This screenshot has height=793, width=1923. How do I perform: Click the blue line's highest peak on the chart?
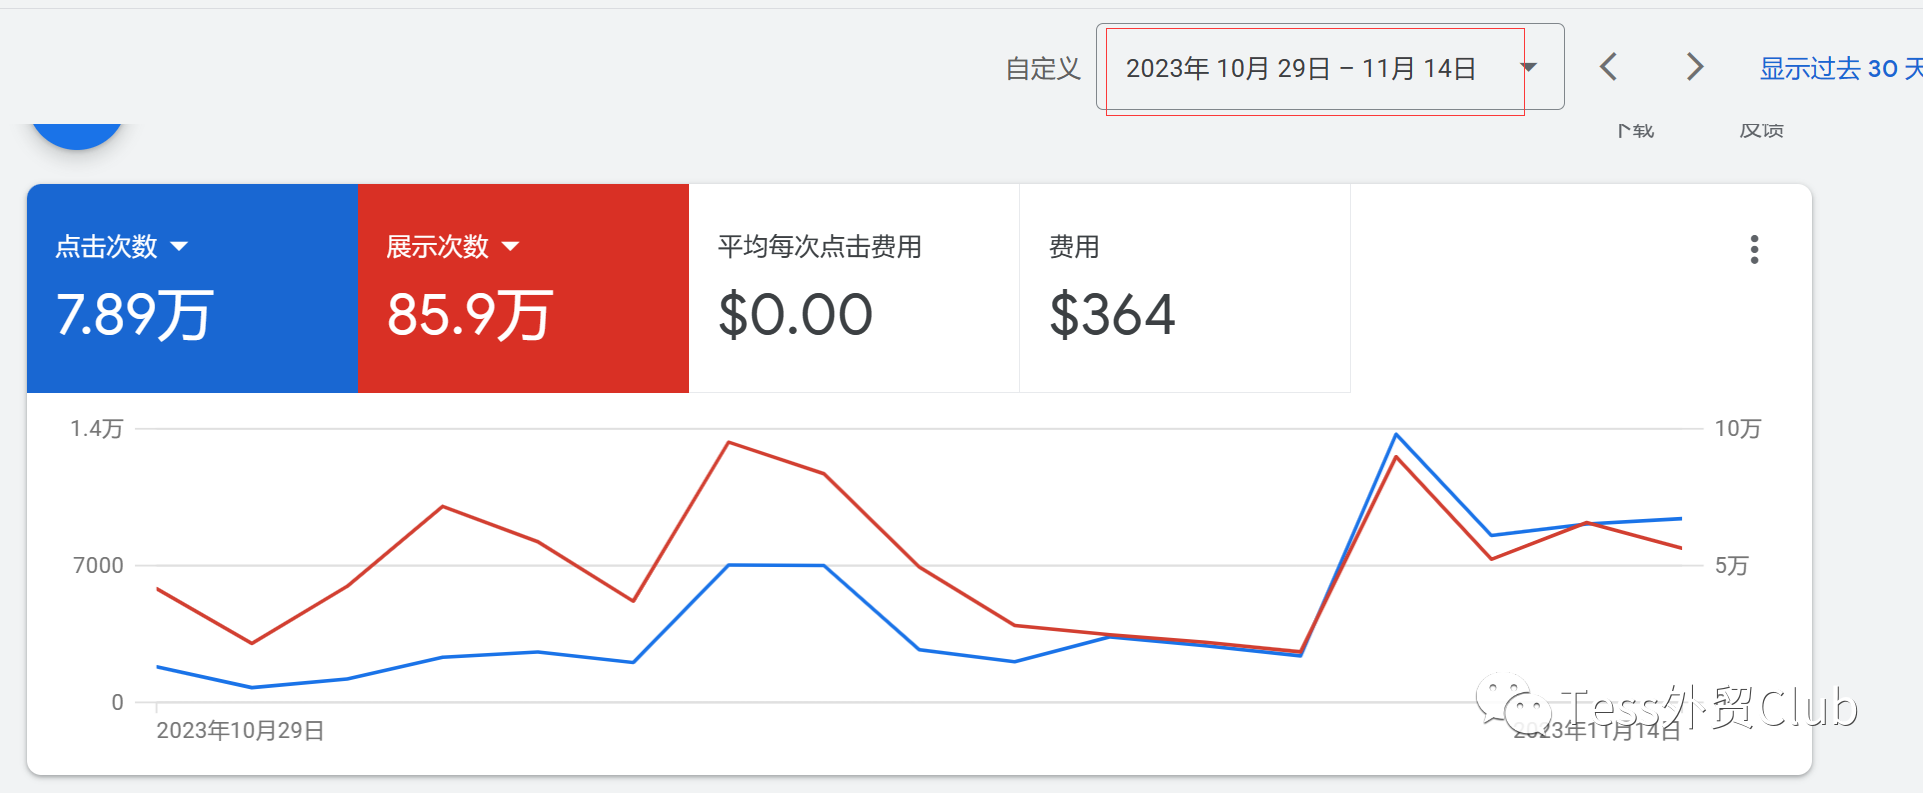point(1396,434)
